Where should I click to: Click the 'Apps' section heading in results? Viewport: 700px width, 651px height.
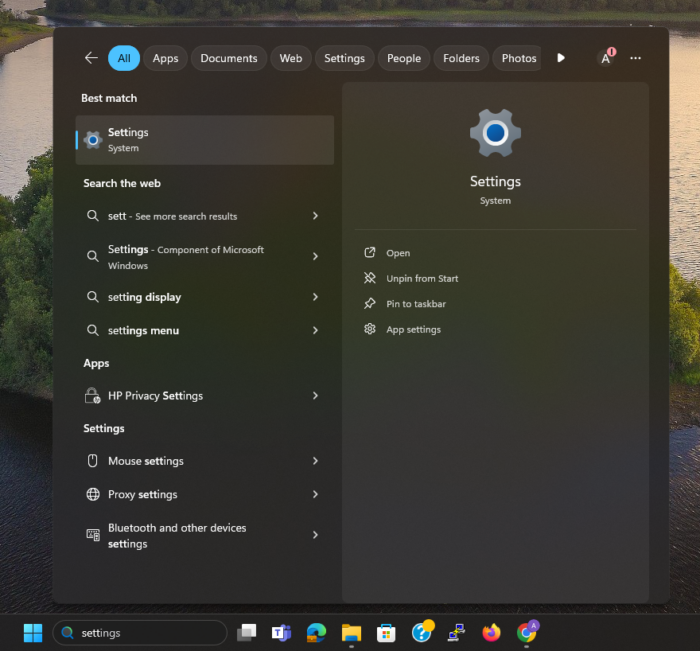tap(96, 363)
